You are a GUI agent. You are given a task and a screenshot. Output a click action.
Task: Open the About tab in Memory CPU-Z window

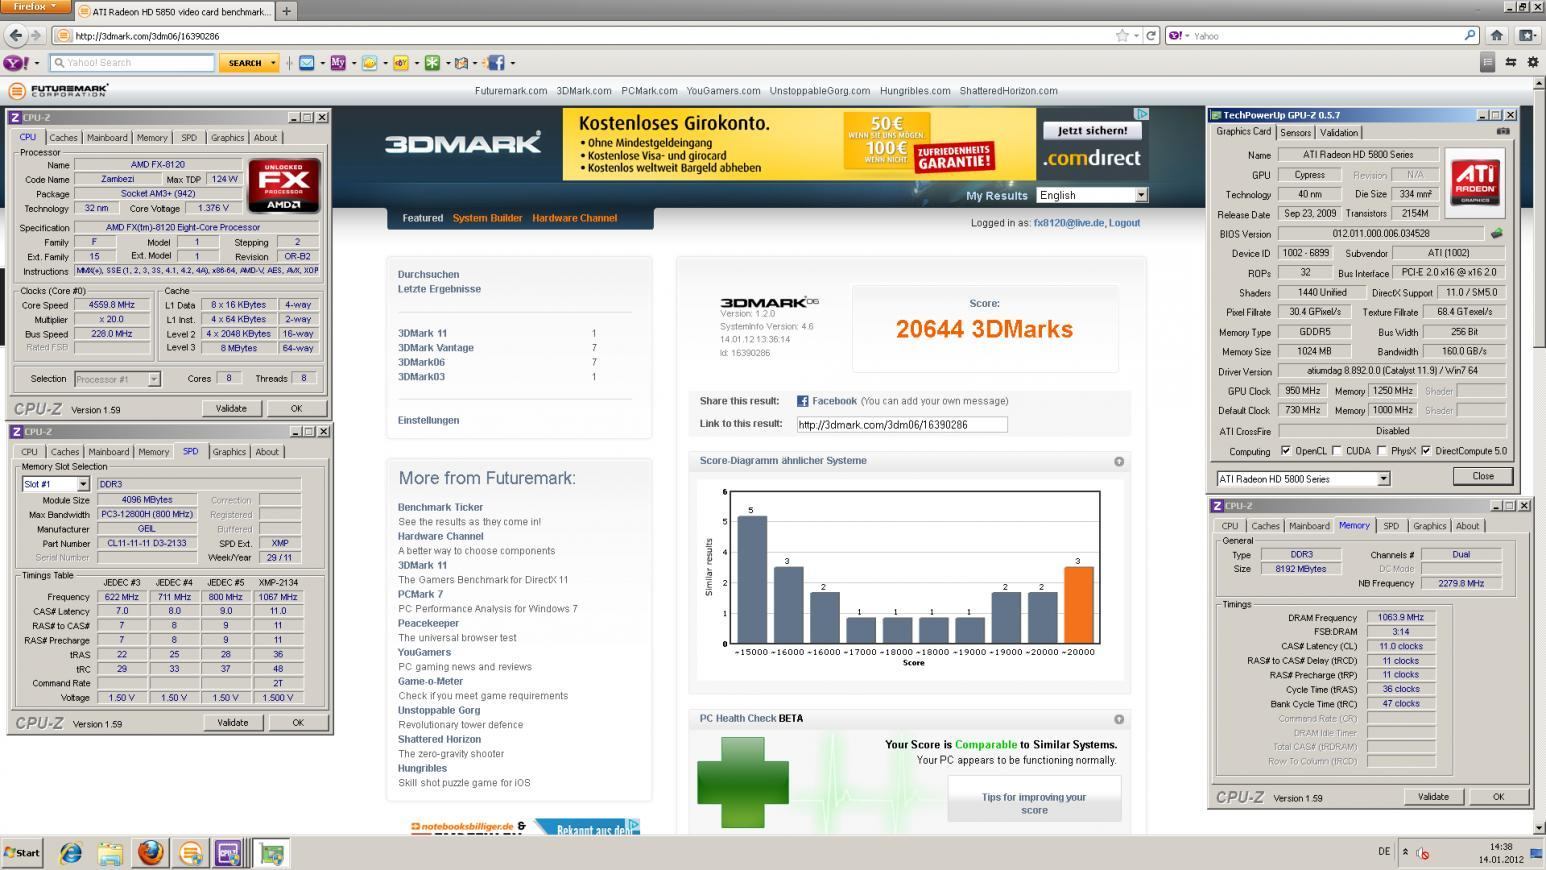pyautogui.click(x=1467, y=526)
